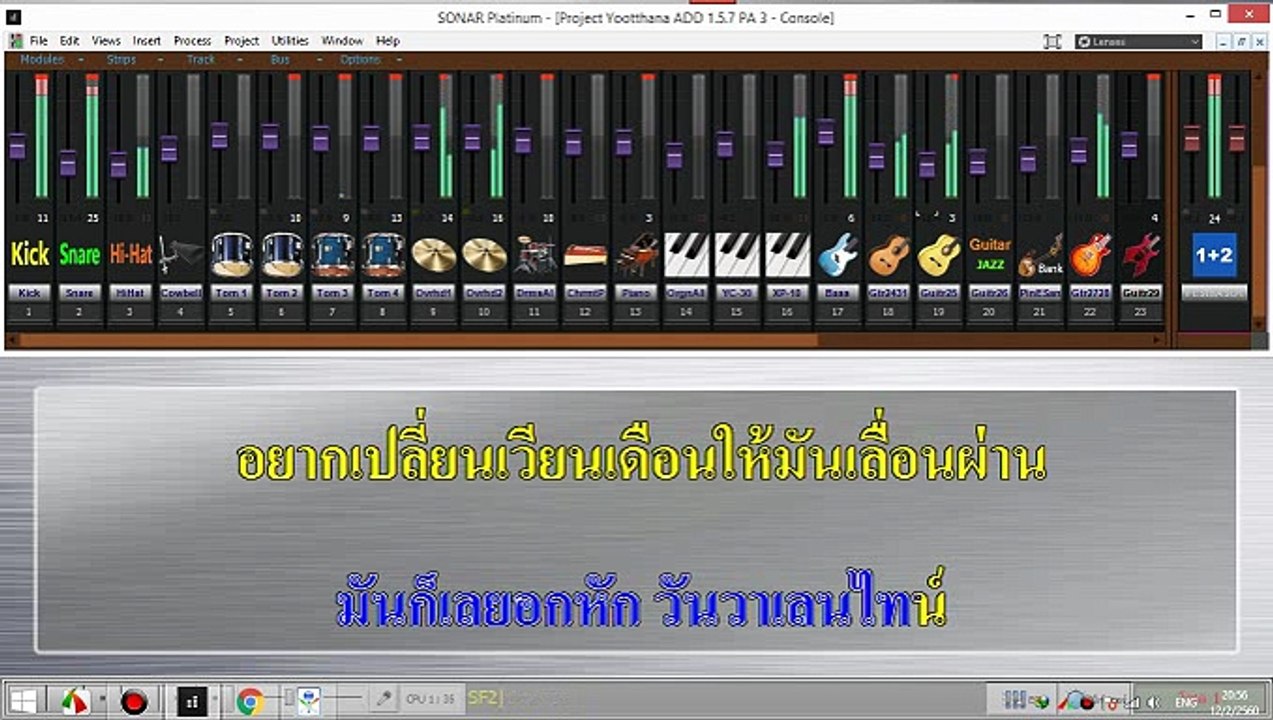Open the Utilities menu
1273x720 pixels.
coord(290,41)
